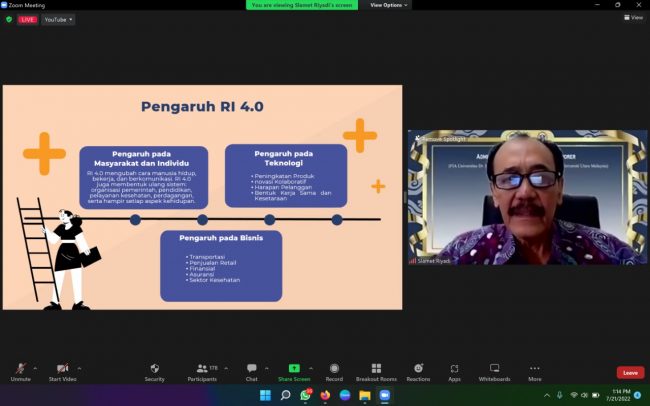Click the green encryption shield icon
The image size is (650, 406).
tap(9, 19)
